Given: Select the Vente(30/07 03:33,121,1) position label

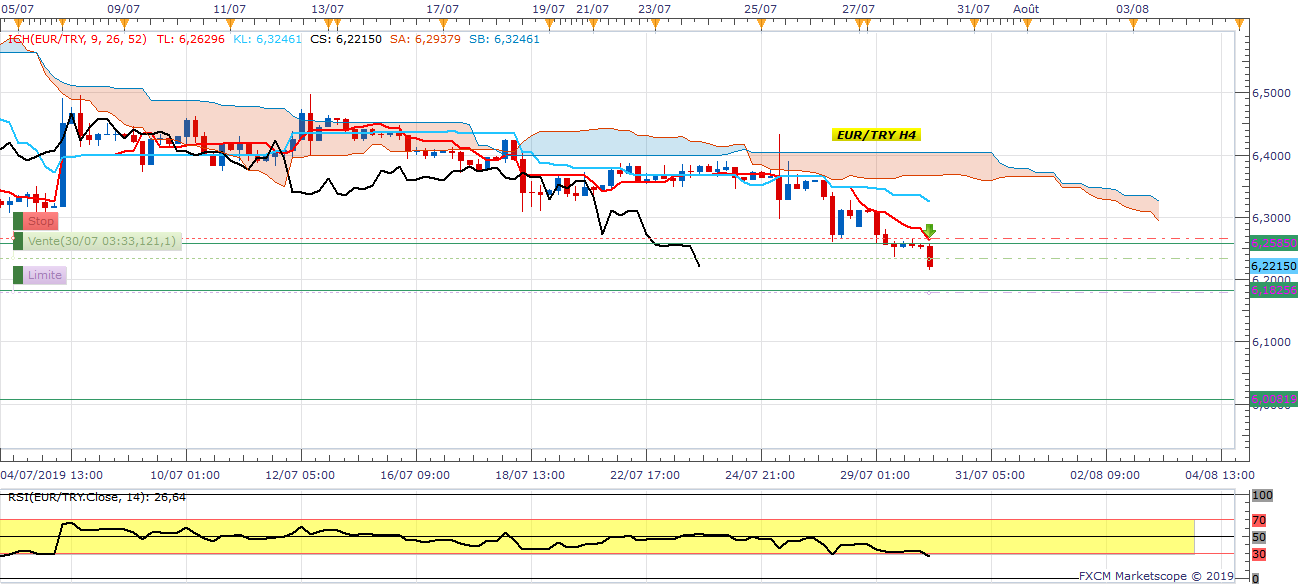Looking at the screenshot, I should coord(102,241).
